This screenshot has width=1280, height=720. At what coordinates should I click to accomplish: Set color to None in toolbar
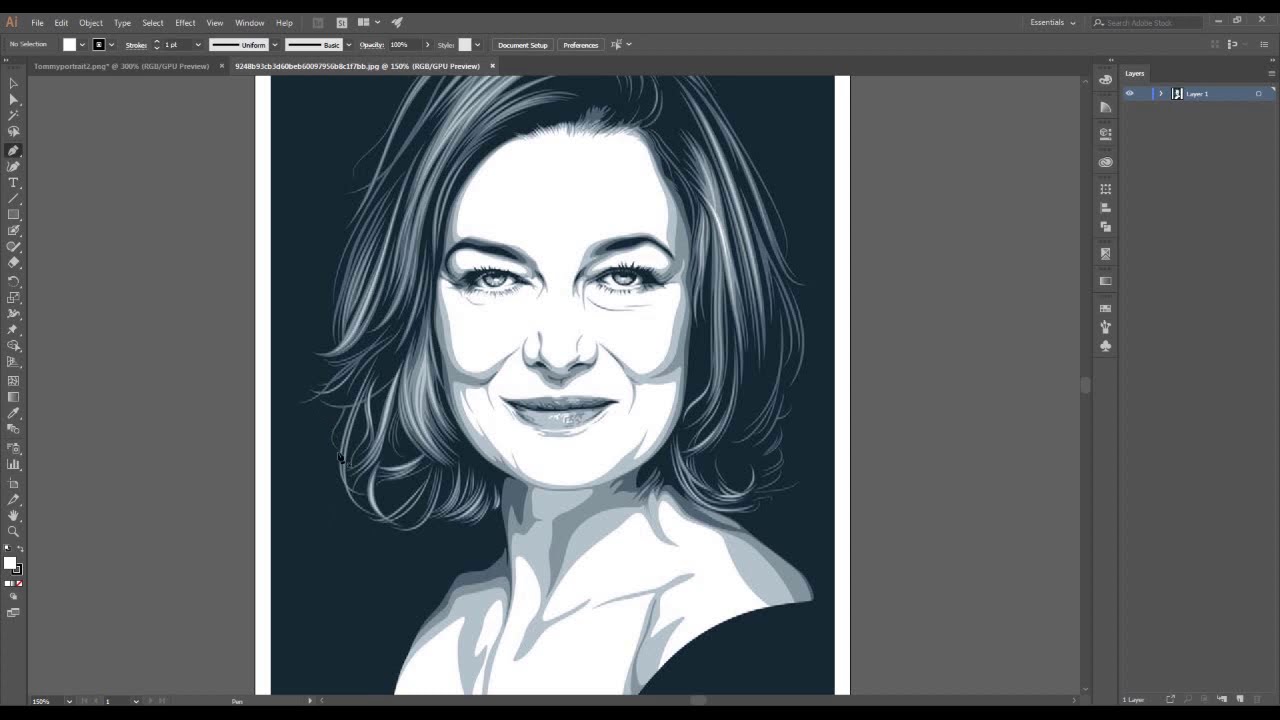coord(19,583)
